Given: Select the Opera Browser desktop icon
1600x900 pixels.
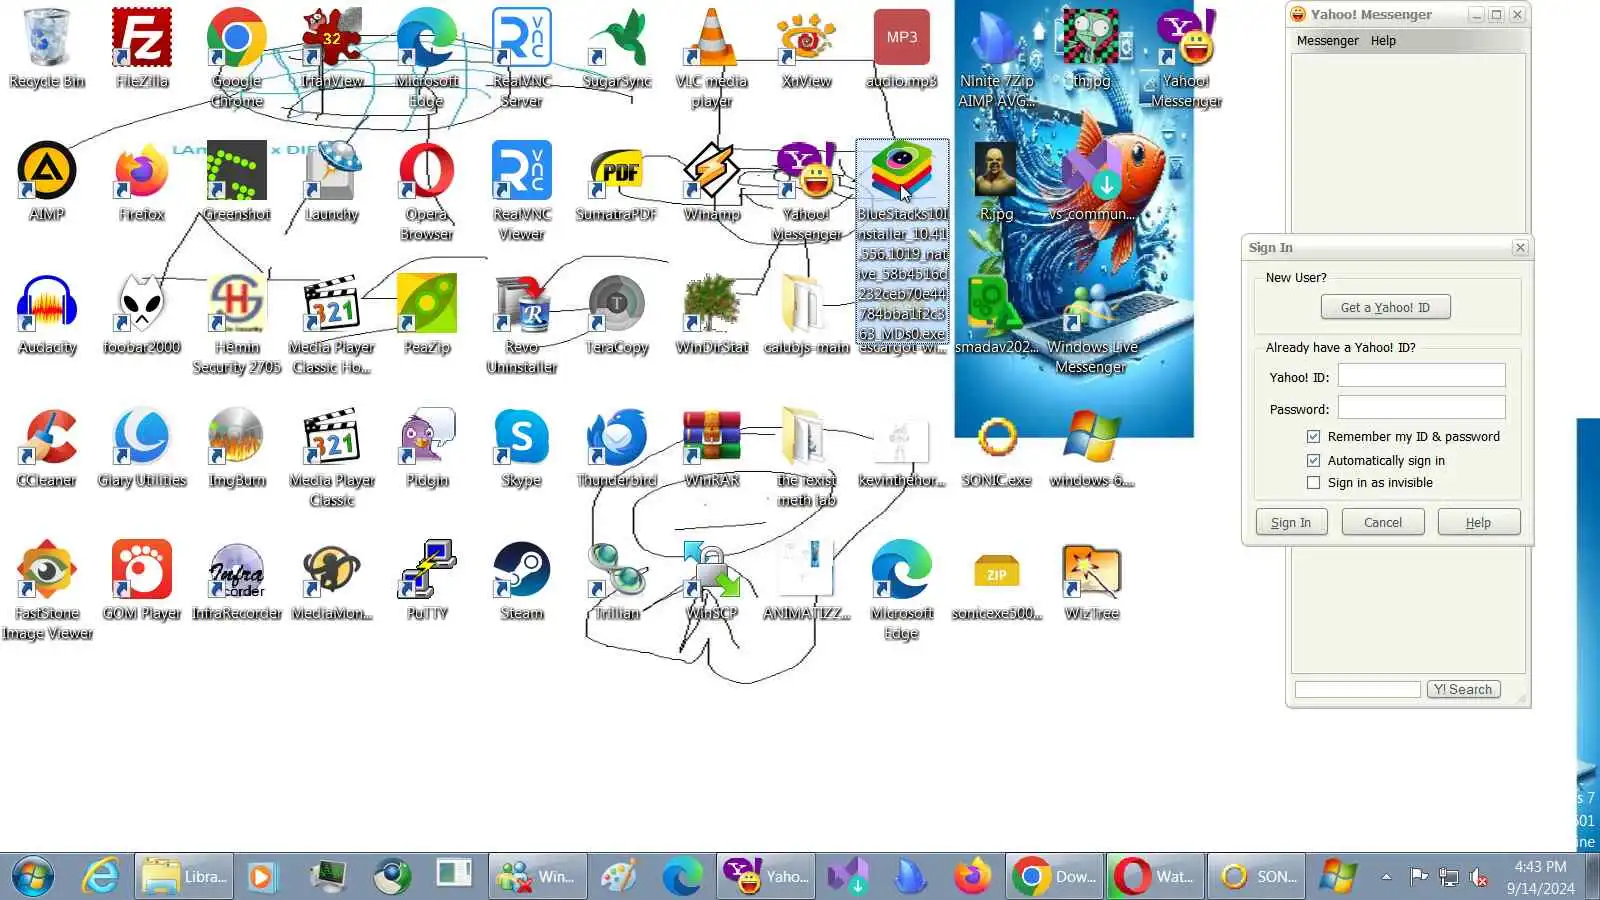Looking at the screenshot, I should click(x=427, y=191).
